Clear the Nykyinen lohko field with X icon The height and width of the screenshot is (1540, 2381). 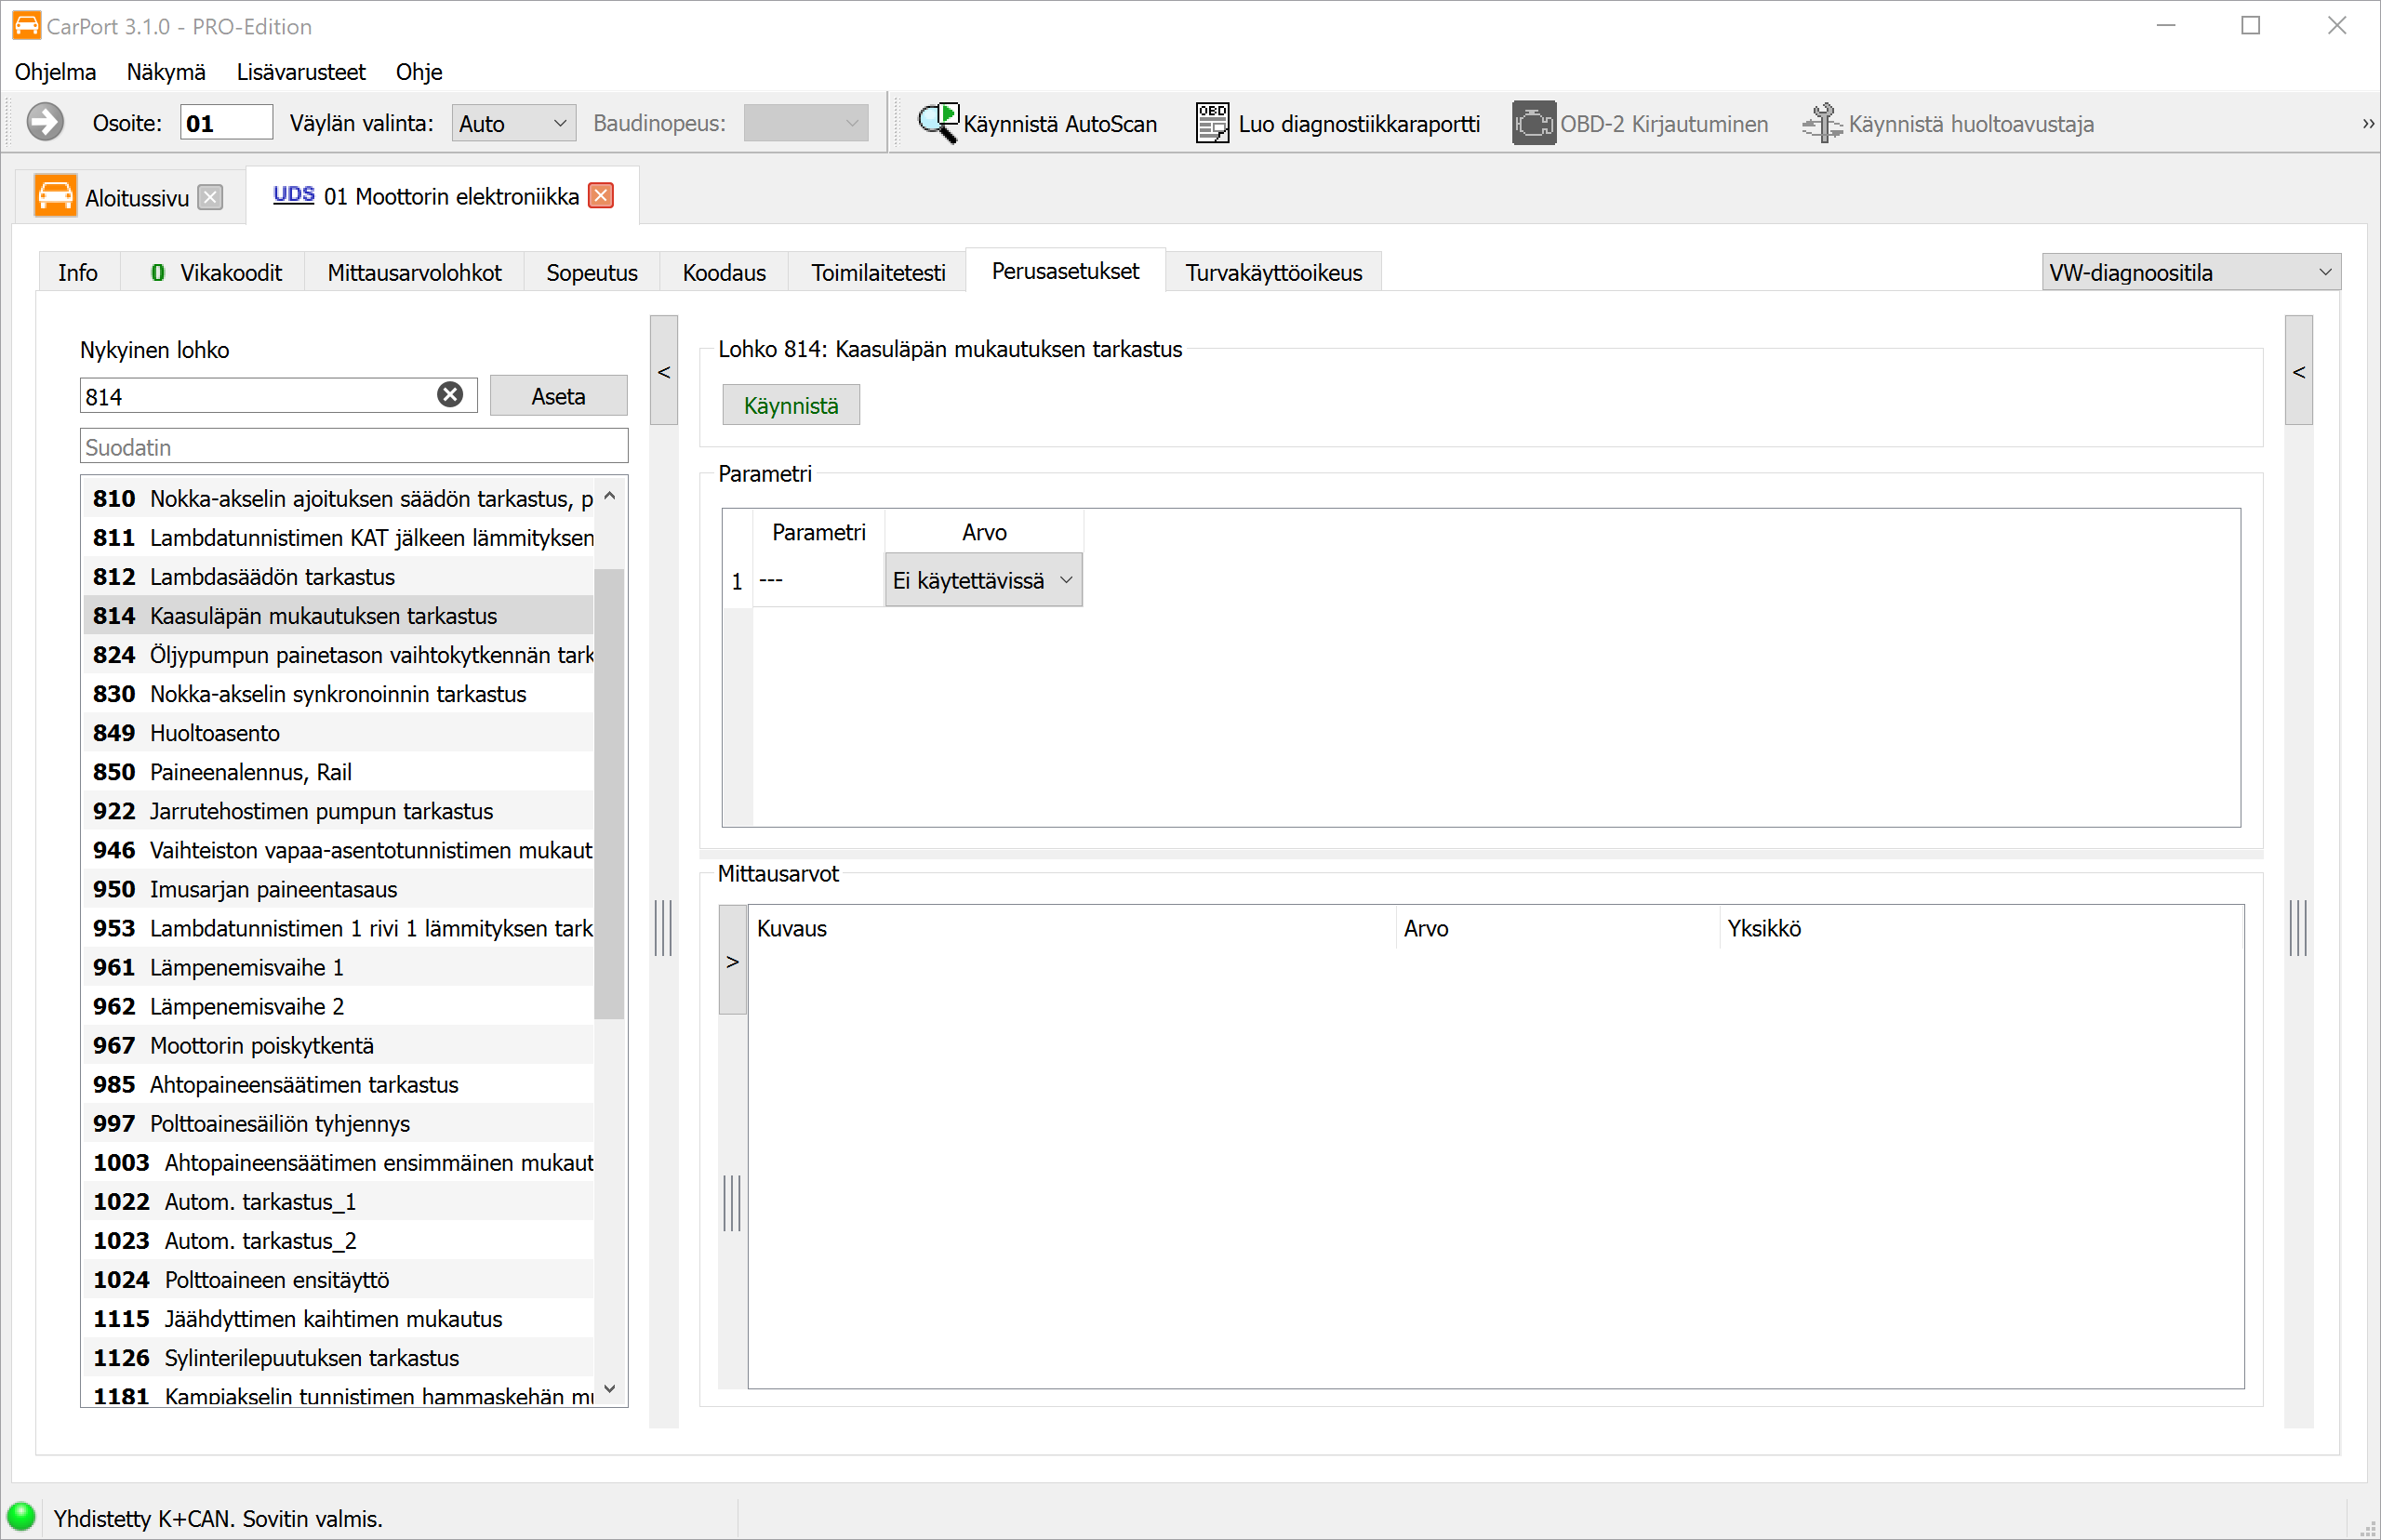[x=450, y=395]
